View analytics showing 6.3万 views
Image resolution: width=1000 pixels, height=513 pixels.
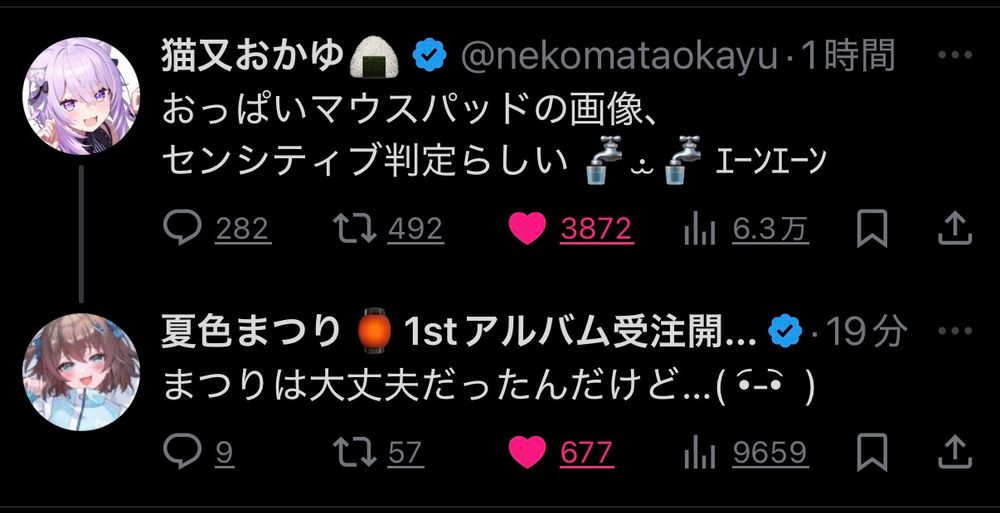coord(746,229)
